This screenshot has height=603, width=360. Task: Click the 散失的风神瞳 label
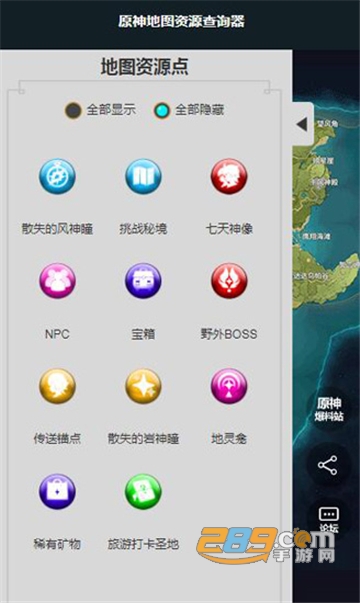57,229
